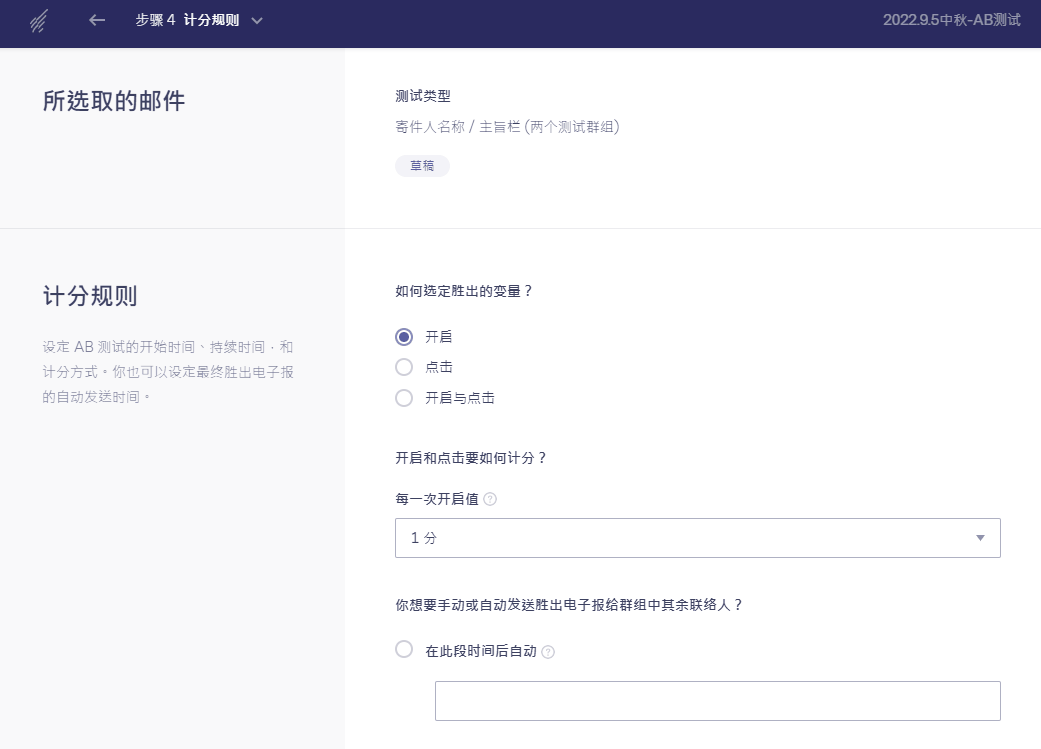
Task: Click the 所选取的邮件 section heading
Action: coord(114,101)
